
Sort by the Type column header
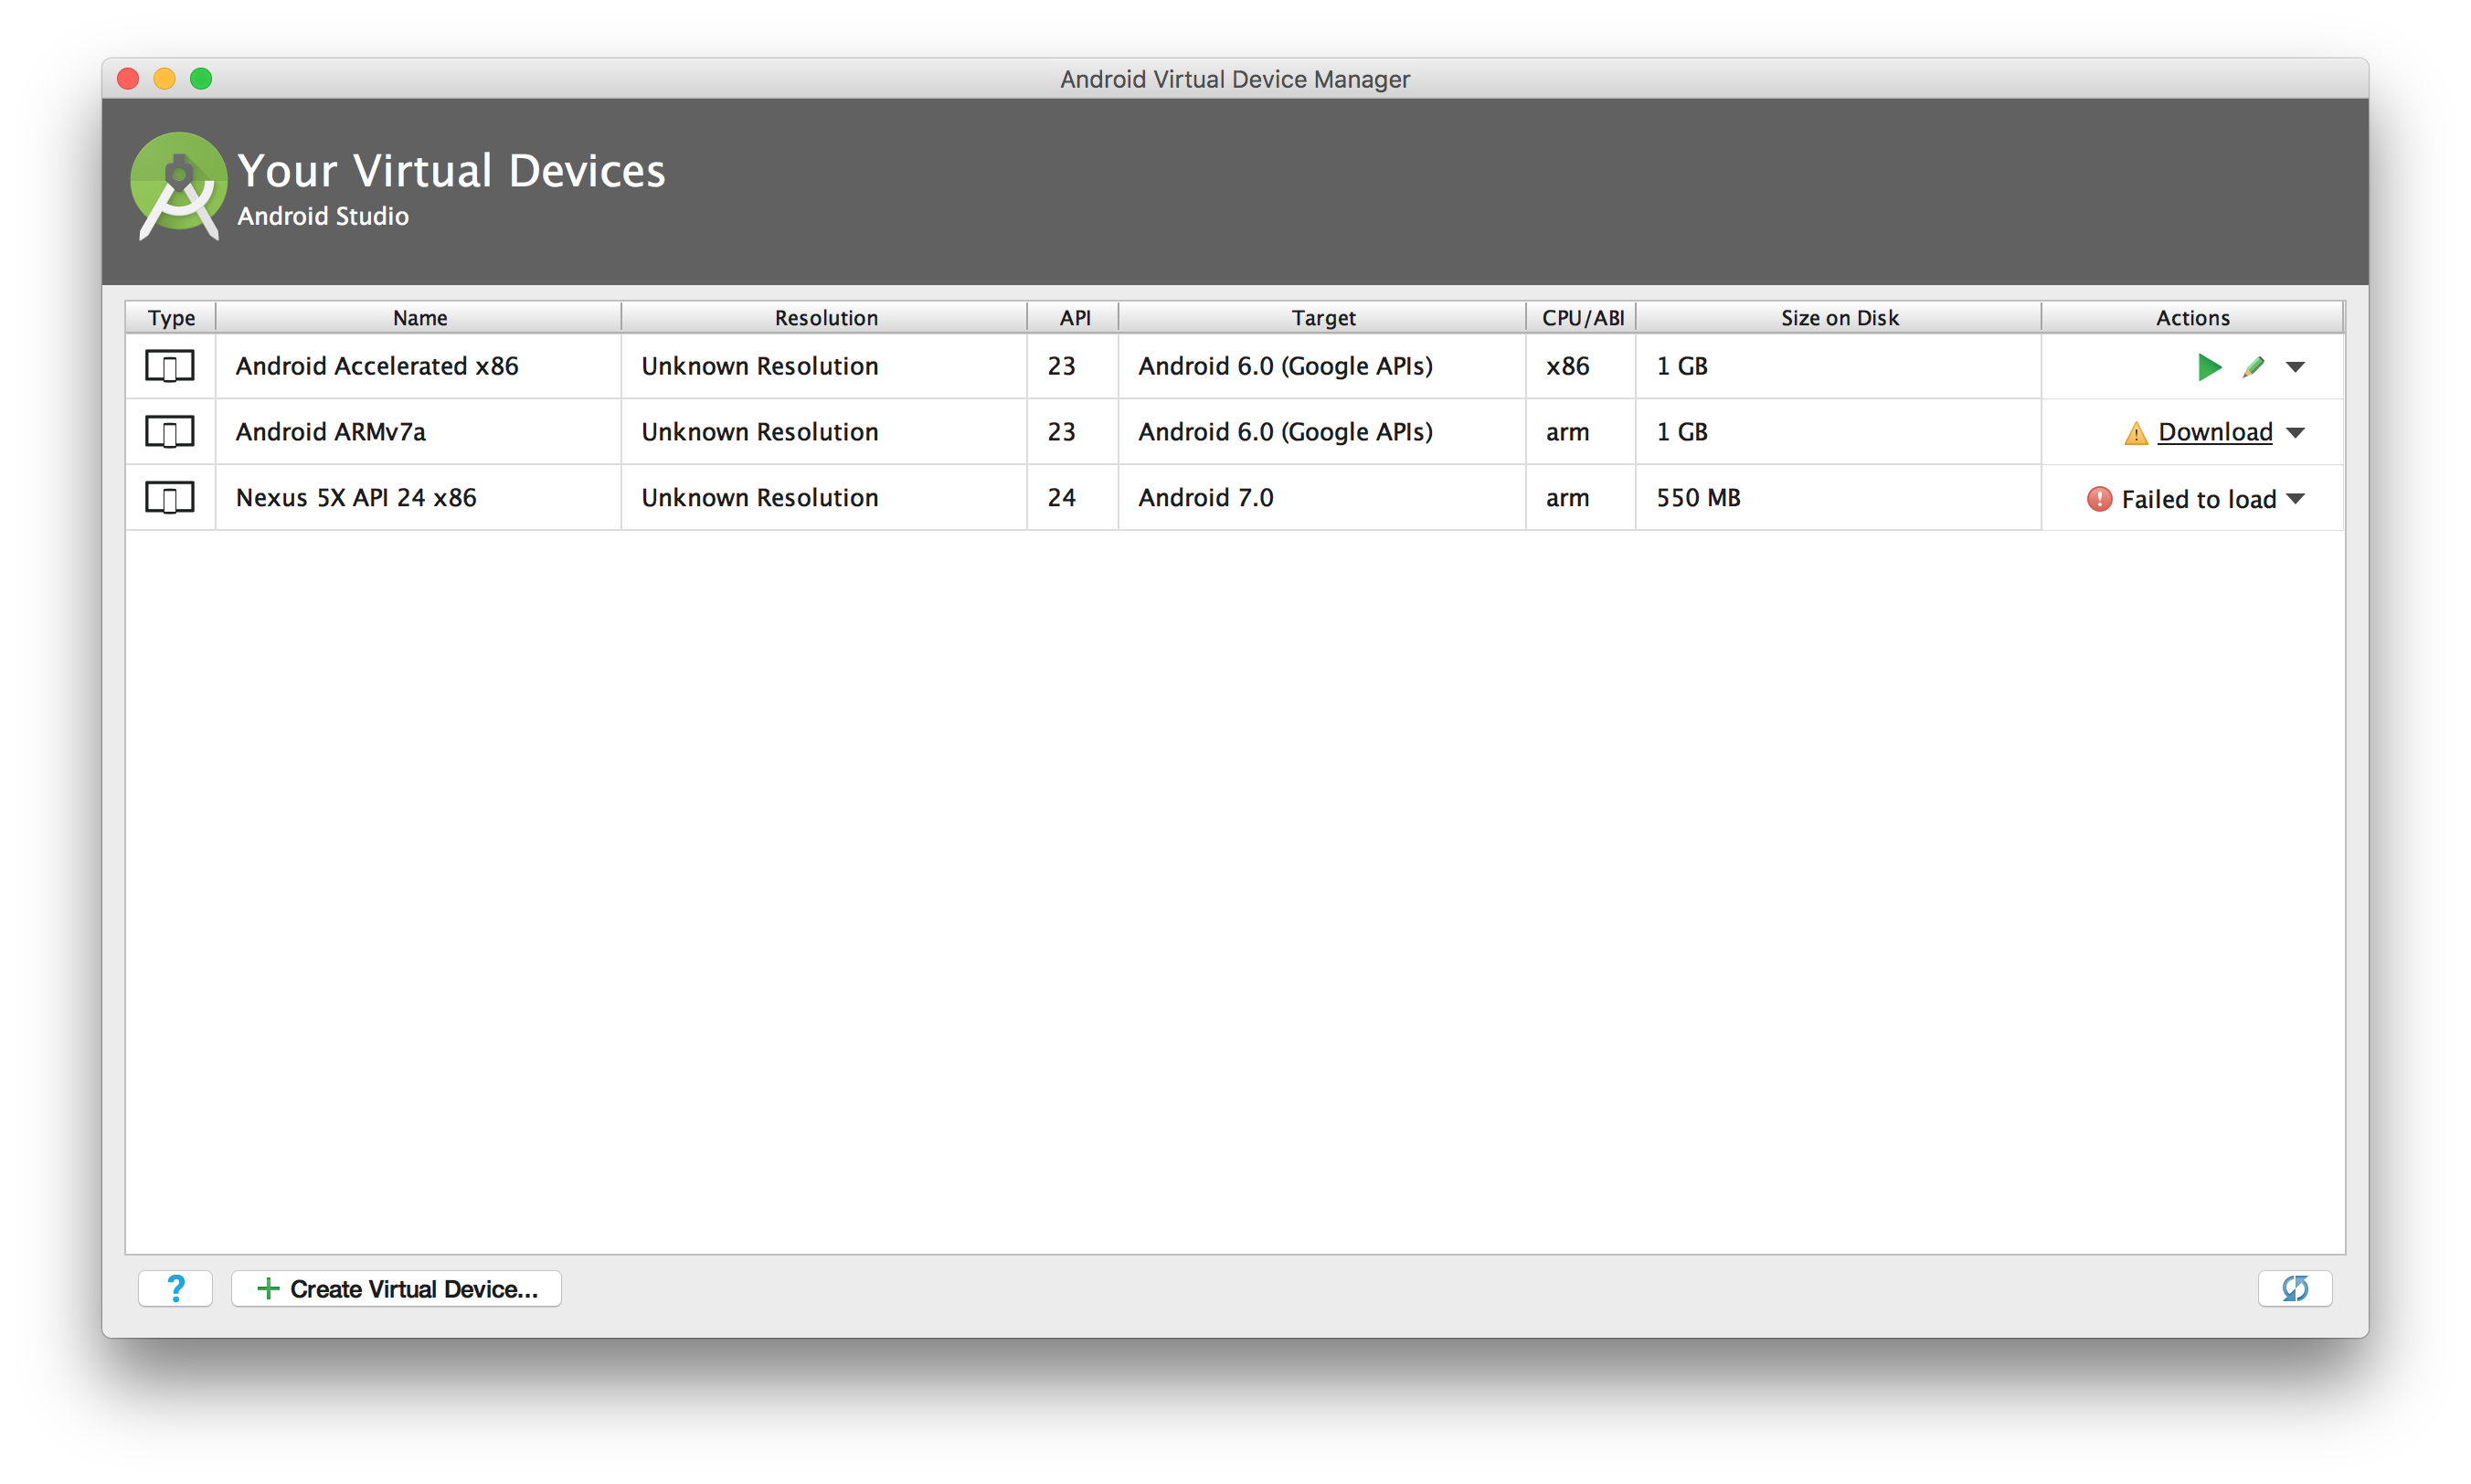tap(171, 318)
